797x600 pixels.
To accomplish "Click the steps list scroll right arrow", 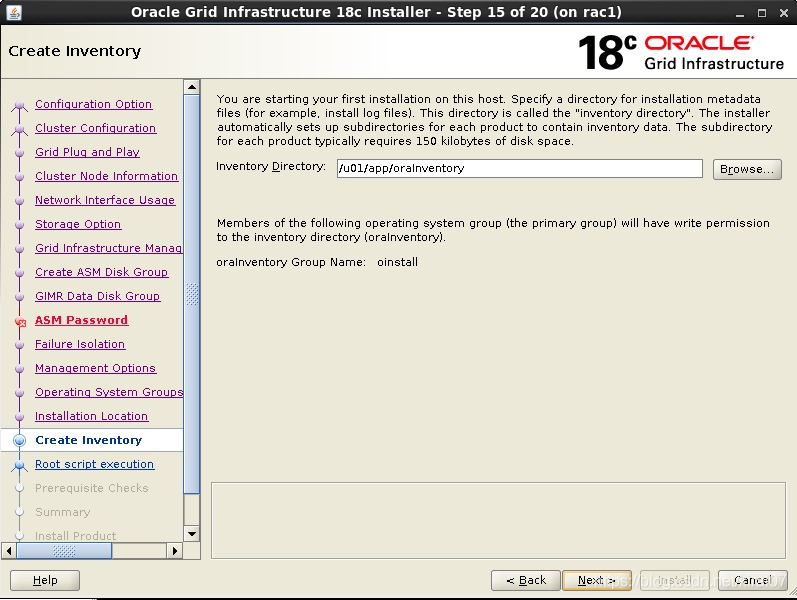I will click(x=175, y=551).
